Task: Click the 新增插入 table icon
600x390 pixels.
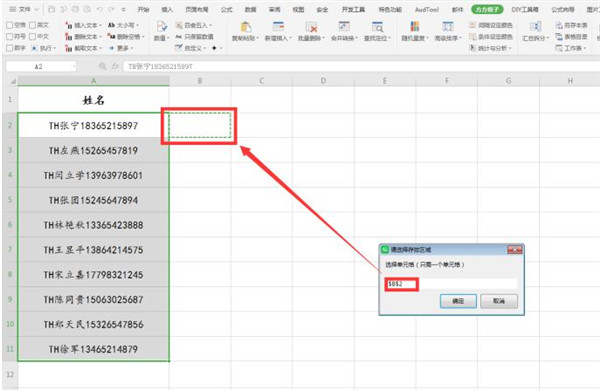Action: (x=278, y=27)
